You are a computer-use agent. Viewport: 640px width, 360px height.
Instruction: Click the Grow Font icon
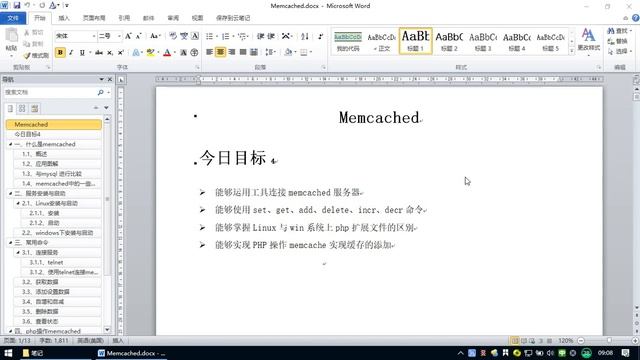click(x=128, y=36)
